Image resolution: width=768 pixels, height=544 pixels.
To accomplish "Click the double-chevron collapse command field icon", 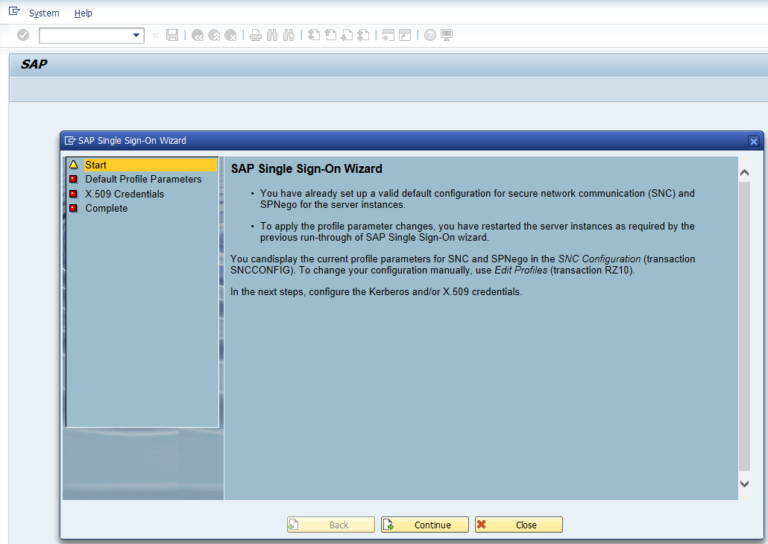I will coord(155,35).
